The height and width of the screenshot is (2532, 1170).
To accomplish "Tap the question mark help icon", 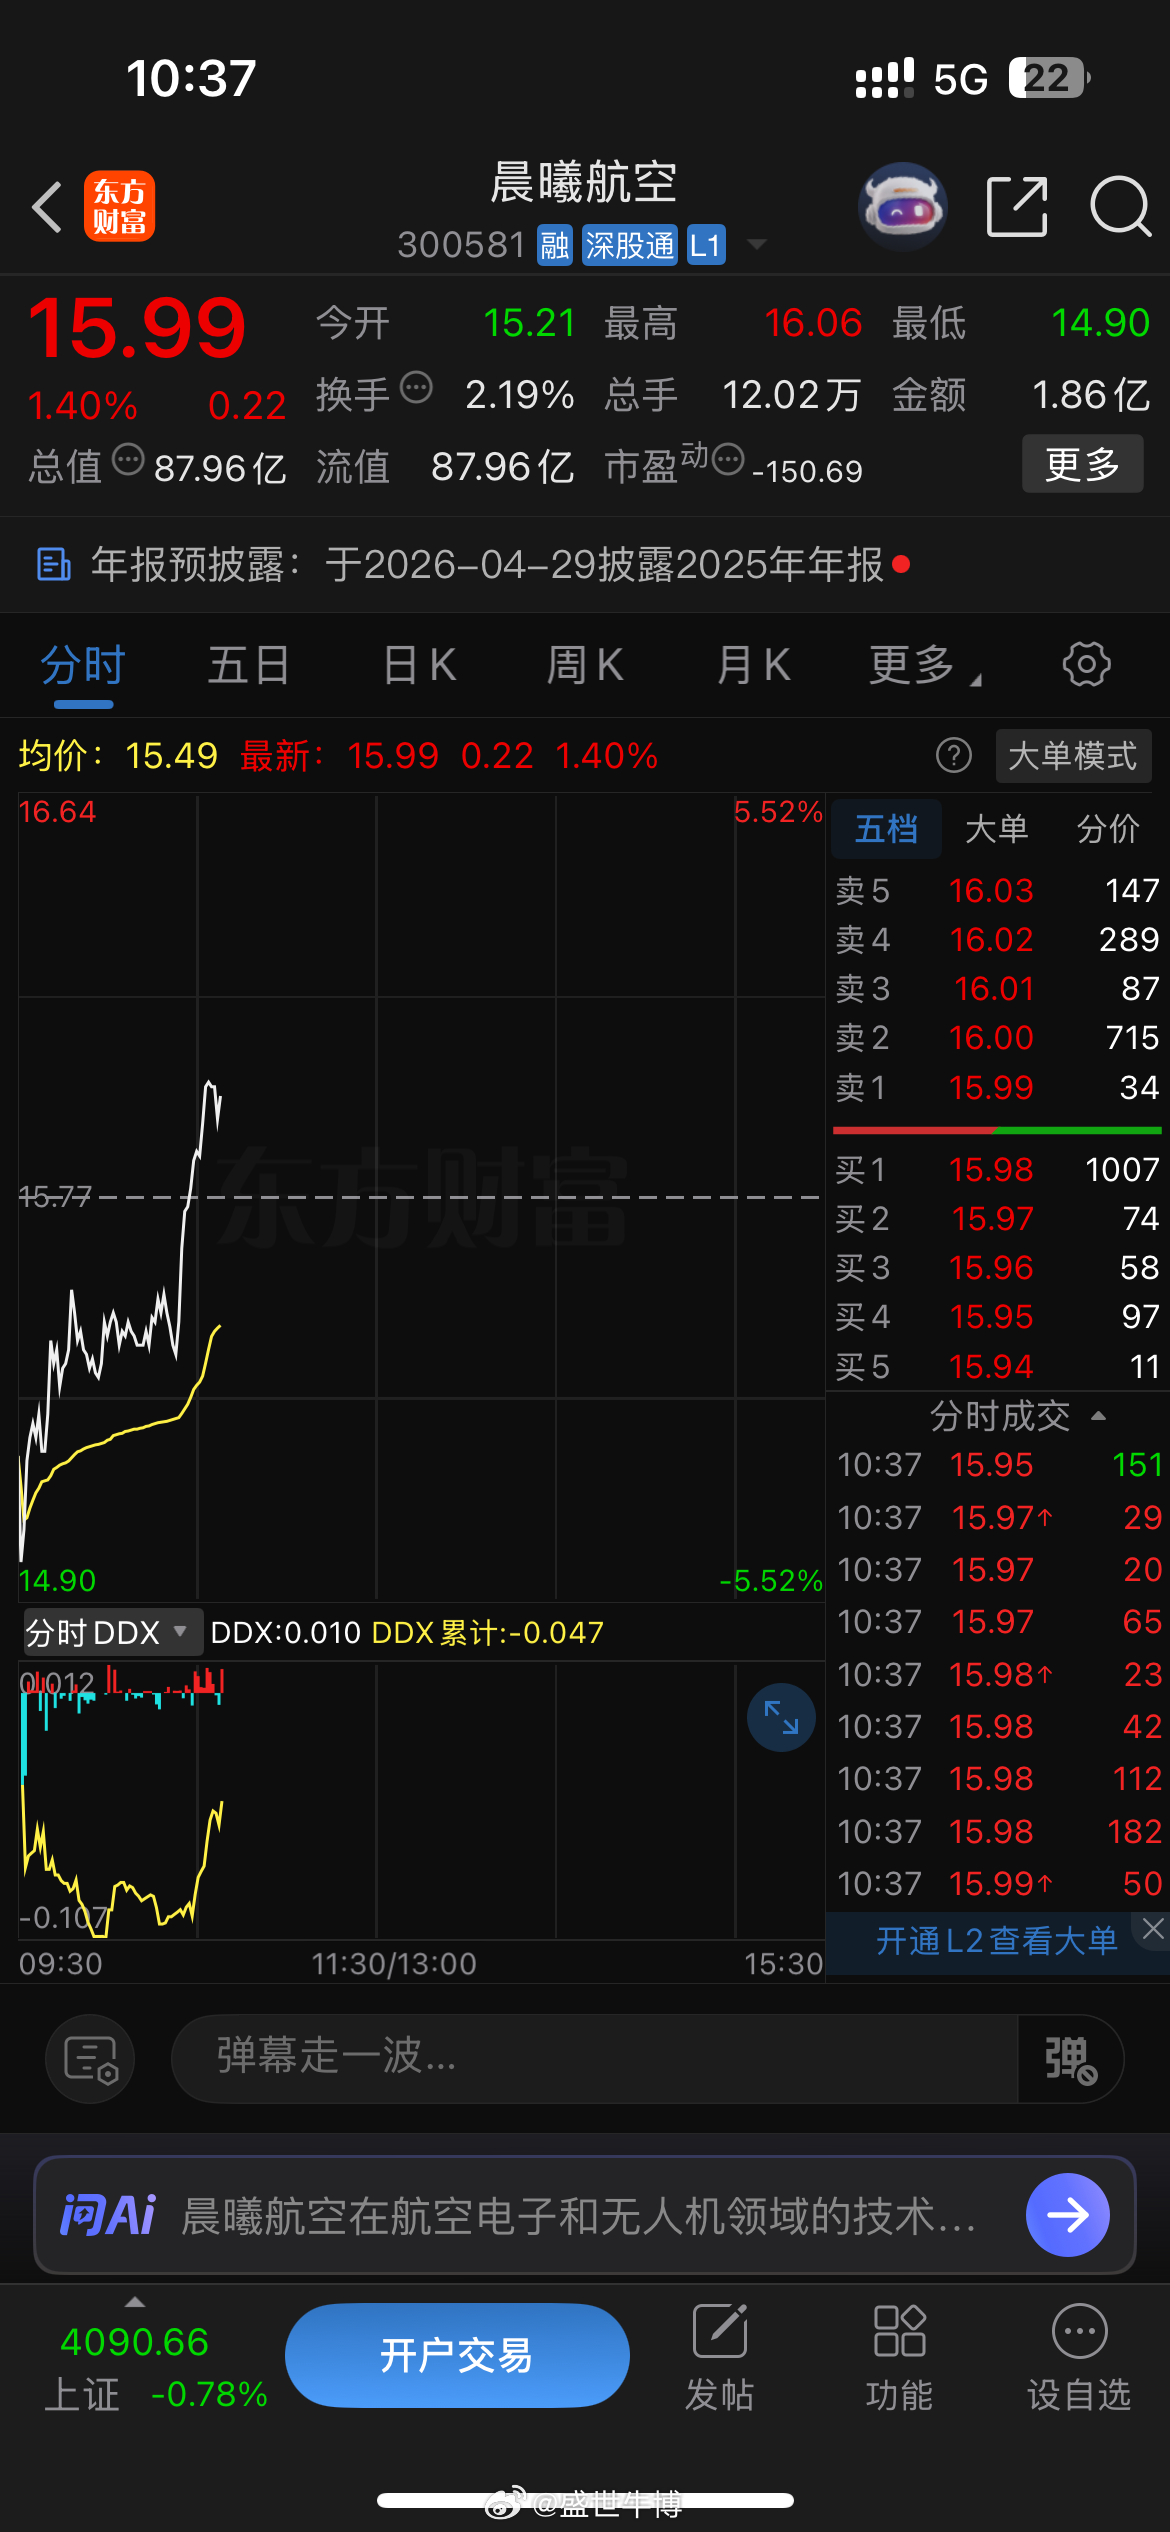I will click(953, 755).
